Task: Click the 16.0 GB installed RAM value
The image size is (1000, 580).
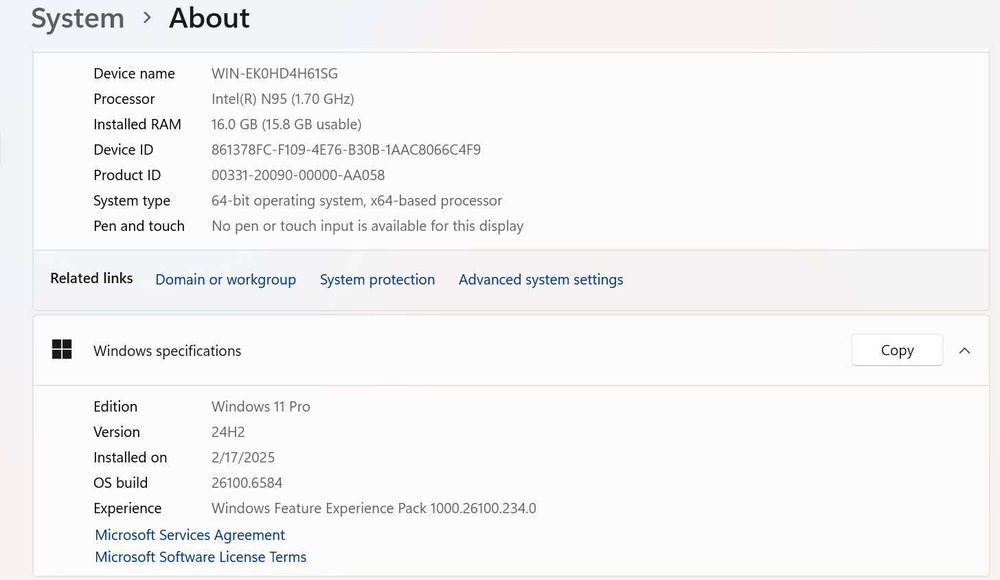Action: click(286, 124)
